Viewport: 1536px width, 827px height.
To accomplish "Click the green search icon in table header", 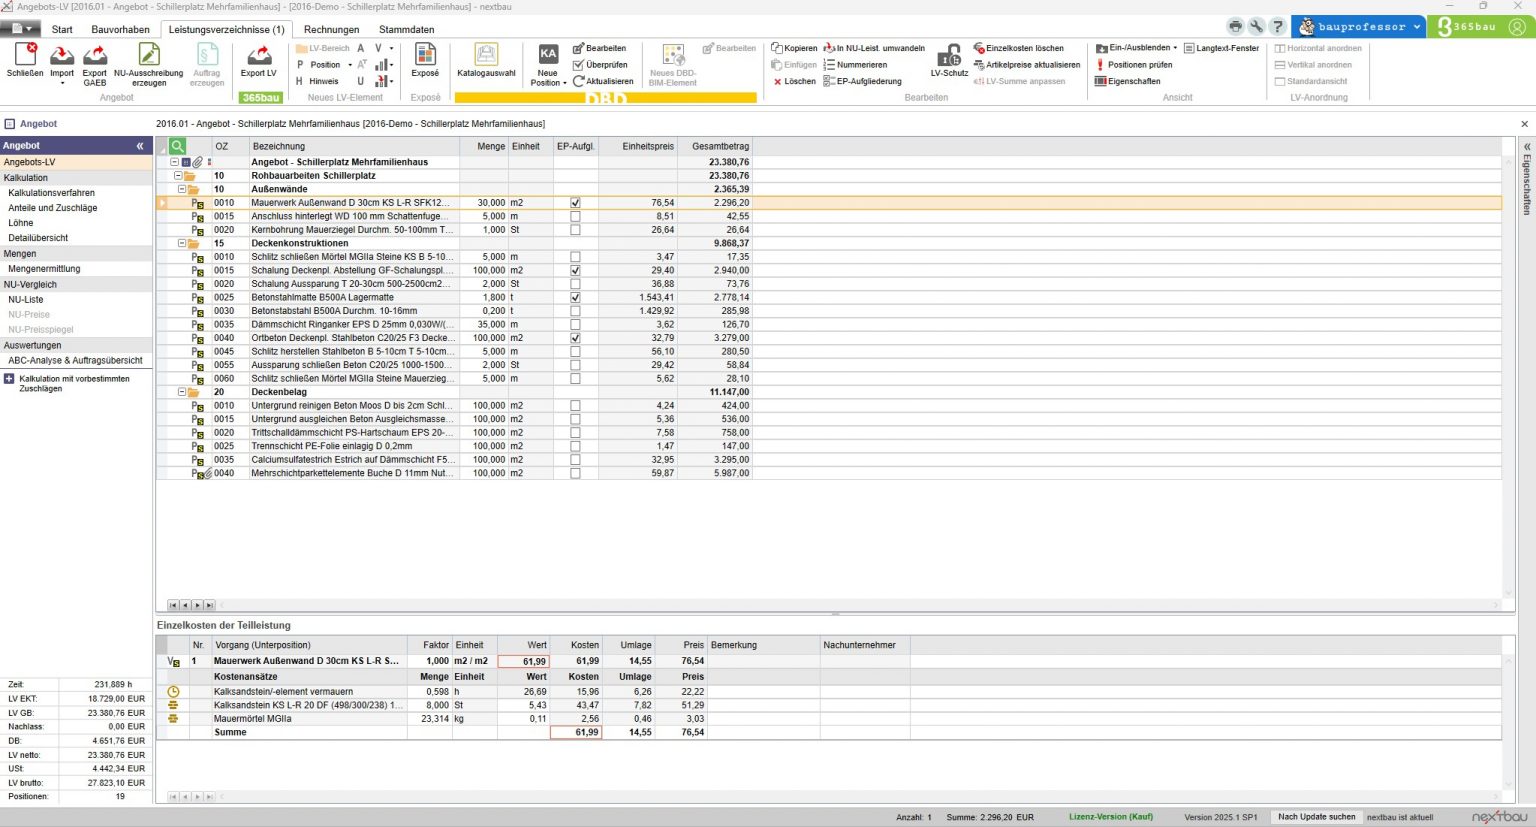I will point(177,146).
